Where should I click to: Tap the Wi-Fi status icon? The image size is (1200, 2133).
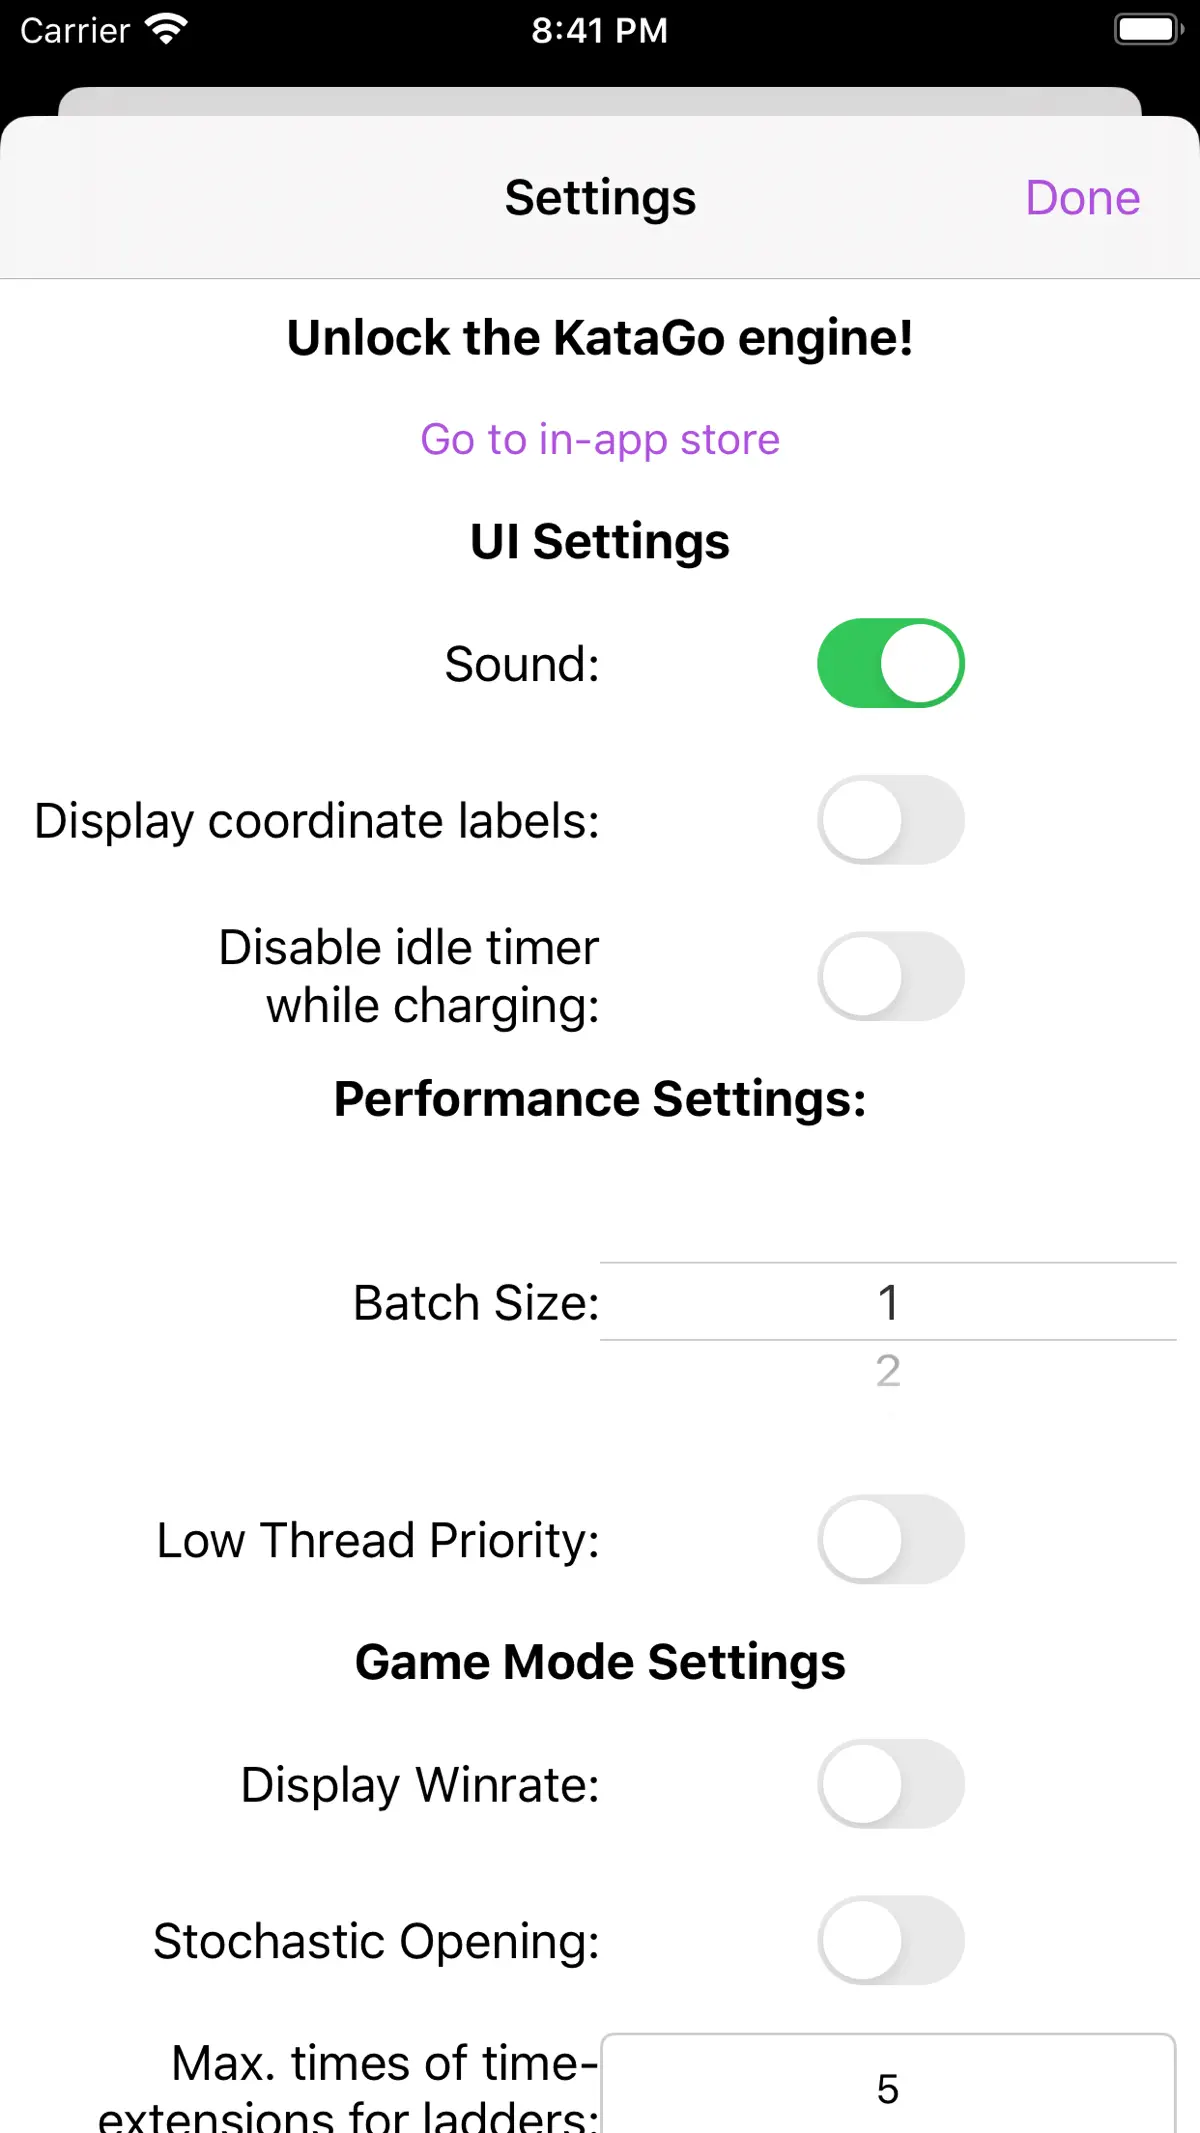(x=166, y=29)
